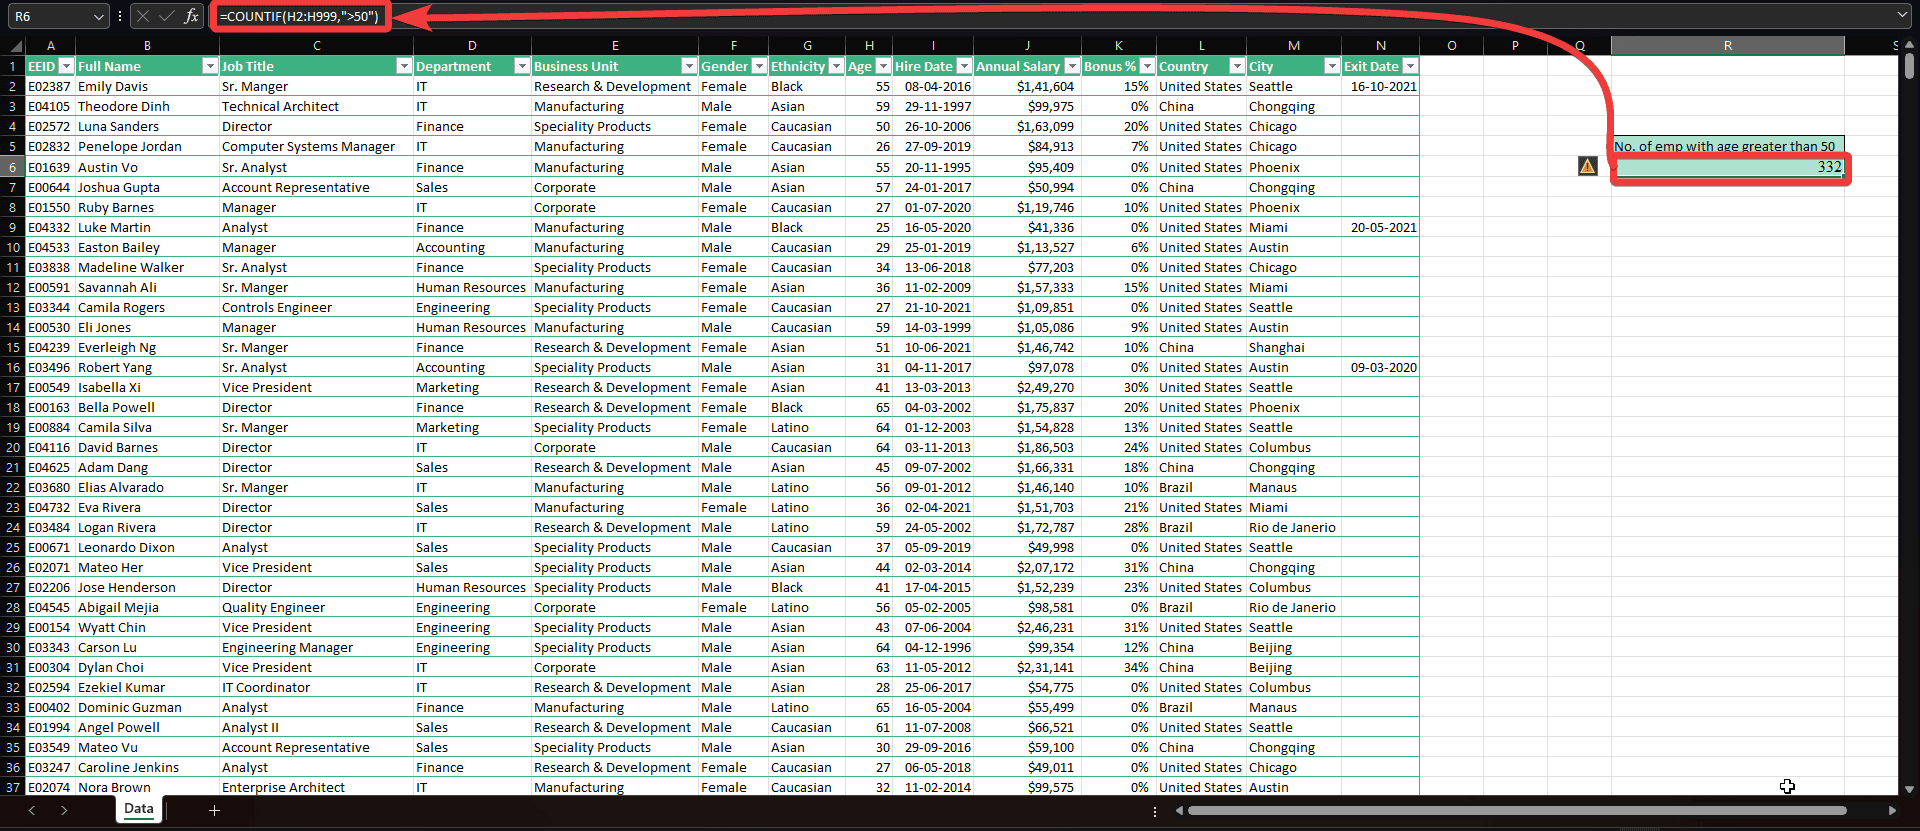This screenshot has width=1920, height=831.
Task: Select the Bonus cell showing 34%
Action: [1118, 667]
